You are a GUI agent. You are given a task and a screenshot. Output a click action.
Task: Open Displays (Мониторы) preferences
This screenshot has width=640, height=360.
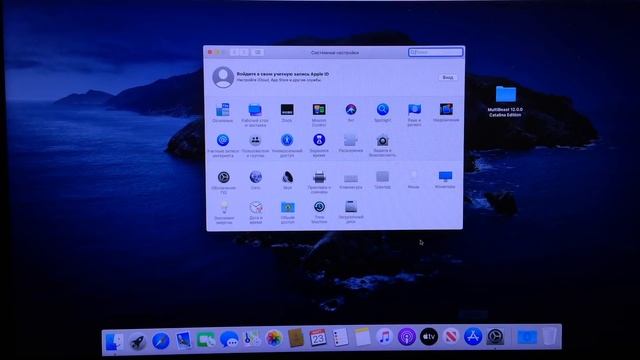point(445,176)
